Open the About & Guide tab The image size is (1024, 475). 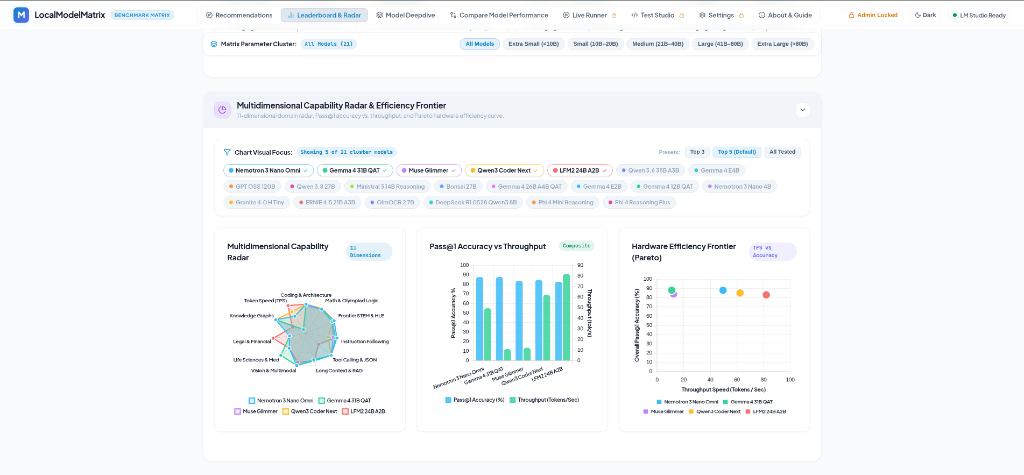pyautogui.click(x=785, y=15)
